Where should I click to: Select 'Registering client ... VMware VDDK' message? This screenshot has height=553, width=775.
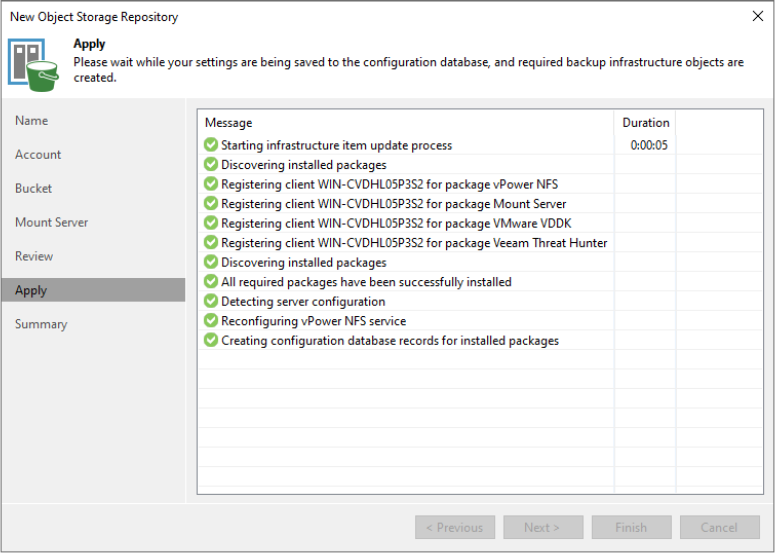pyautogui.click(x=396, y=223)
